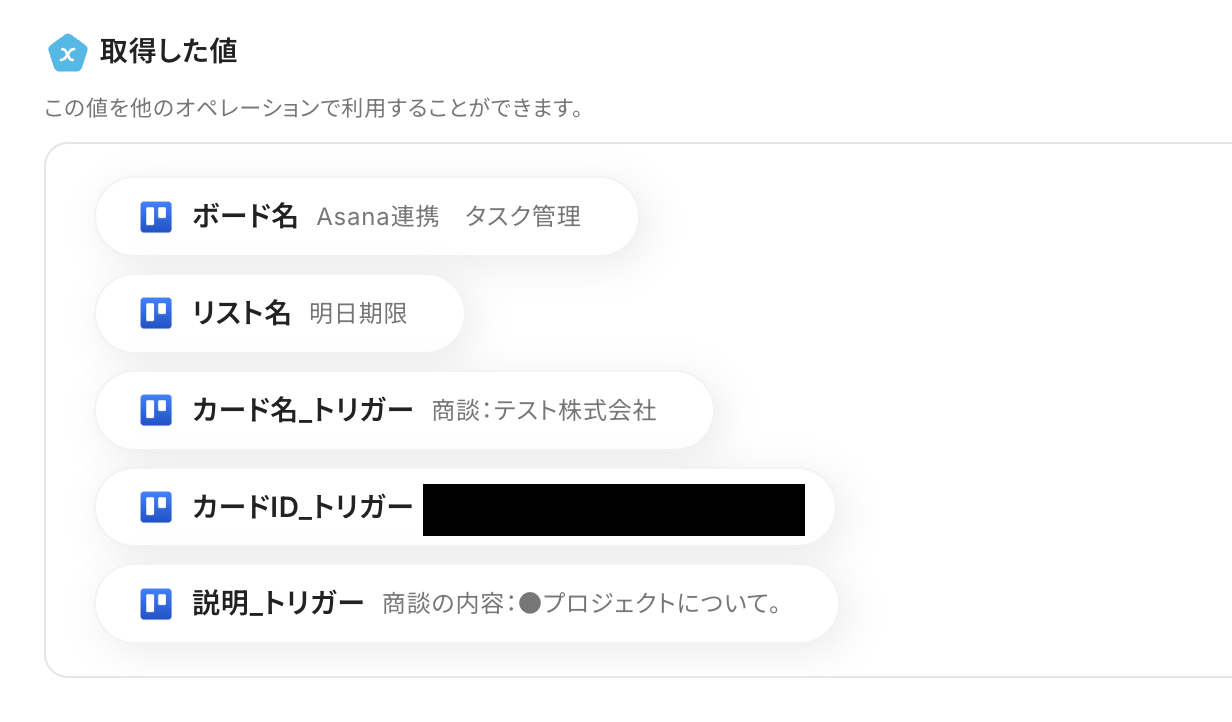Click the Trello icon in リスト名 pill
Image resolution: width=1232 pixels, height=722 pixels.
pos(156,313)
